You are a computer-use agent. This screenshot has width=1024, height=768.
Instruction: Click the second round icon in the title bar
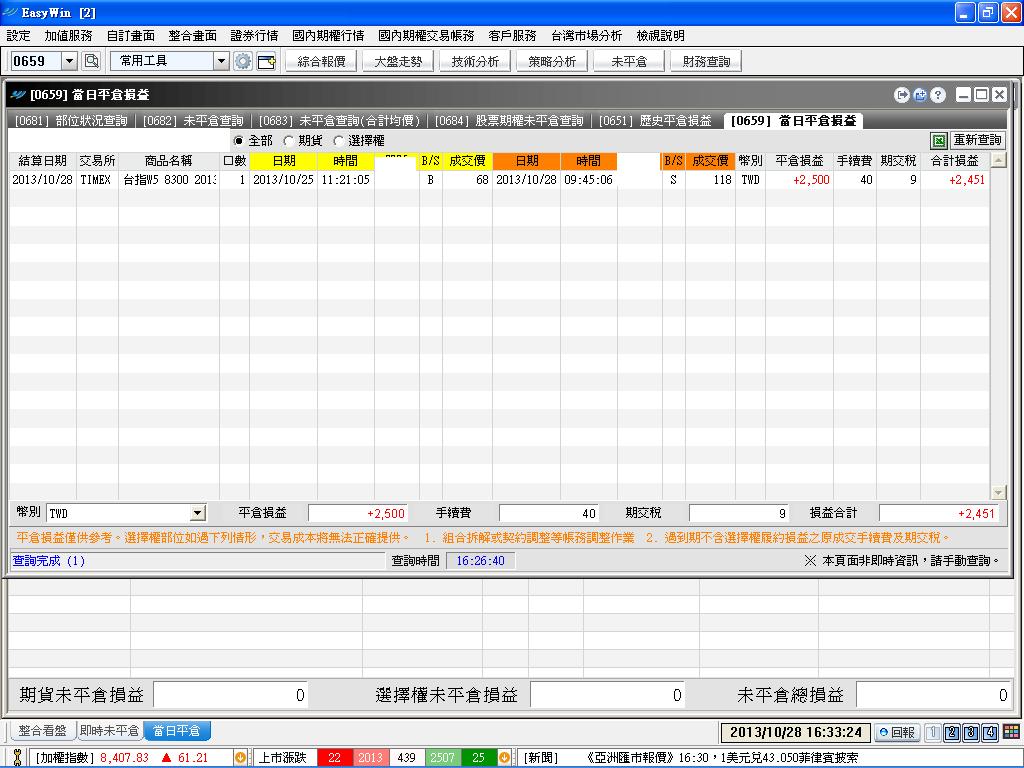(920, 95)
